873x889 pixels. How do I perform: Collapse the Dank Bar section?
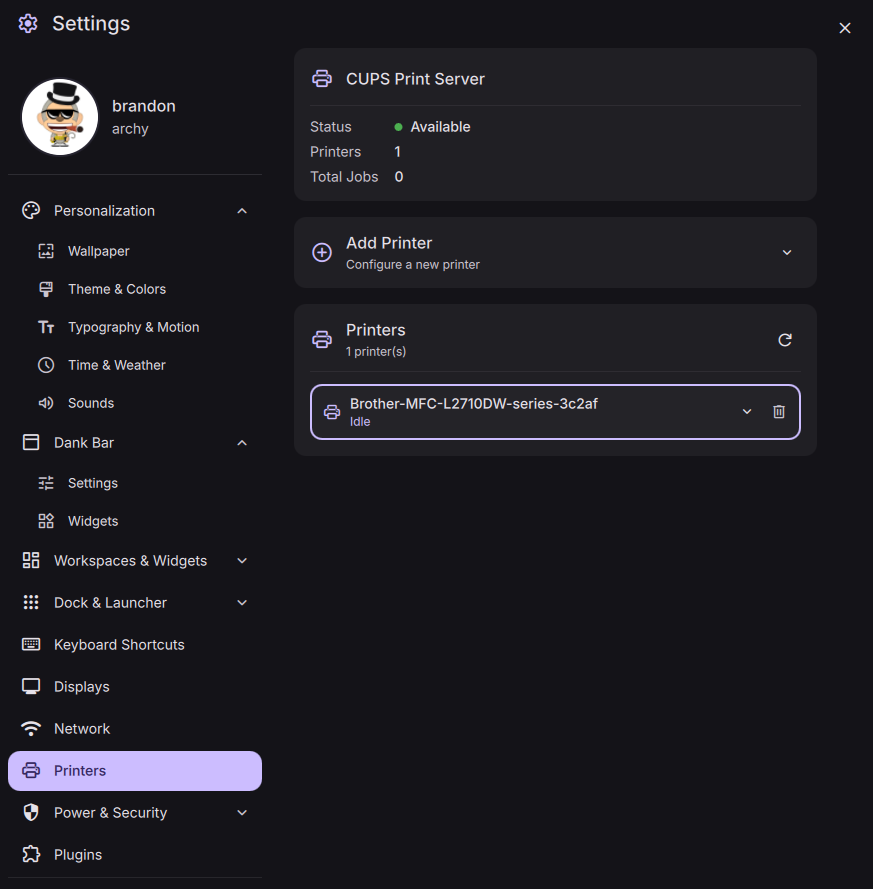tap(242, 443)
